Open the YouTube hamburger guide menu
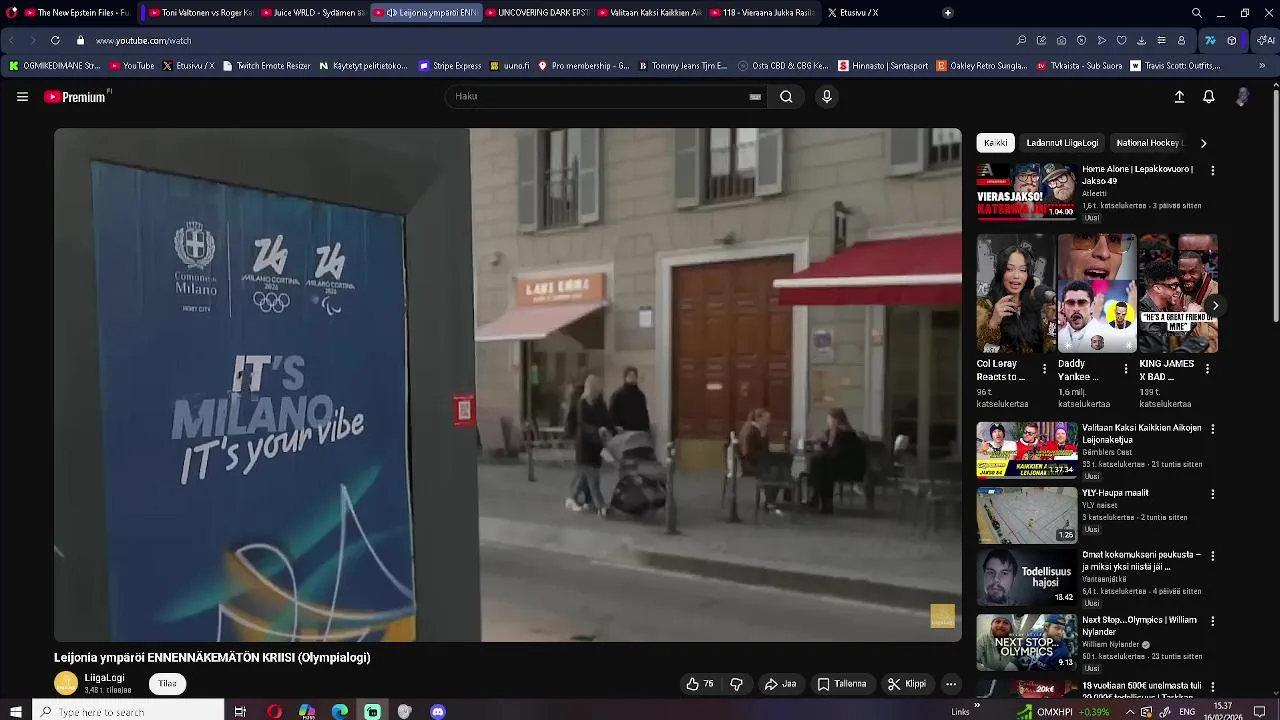The image size is (1280, 720). coord(22,97)
